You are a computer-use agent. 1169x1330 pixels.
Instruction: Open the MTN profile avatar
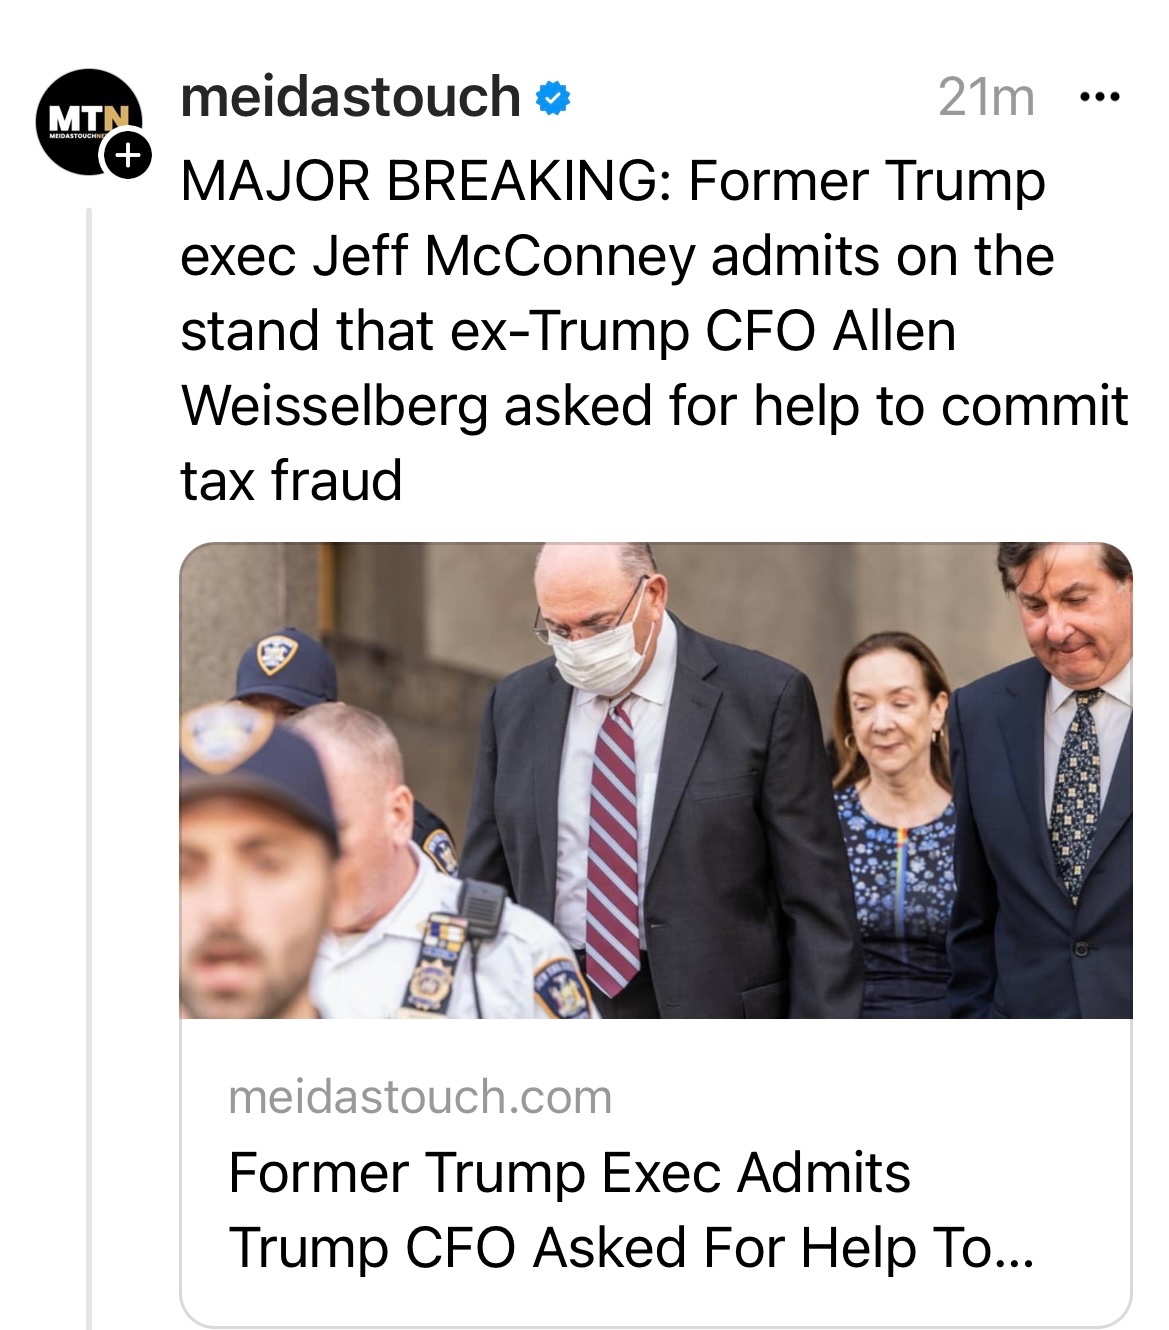pos(88,122)
